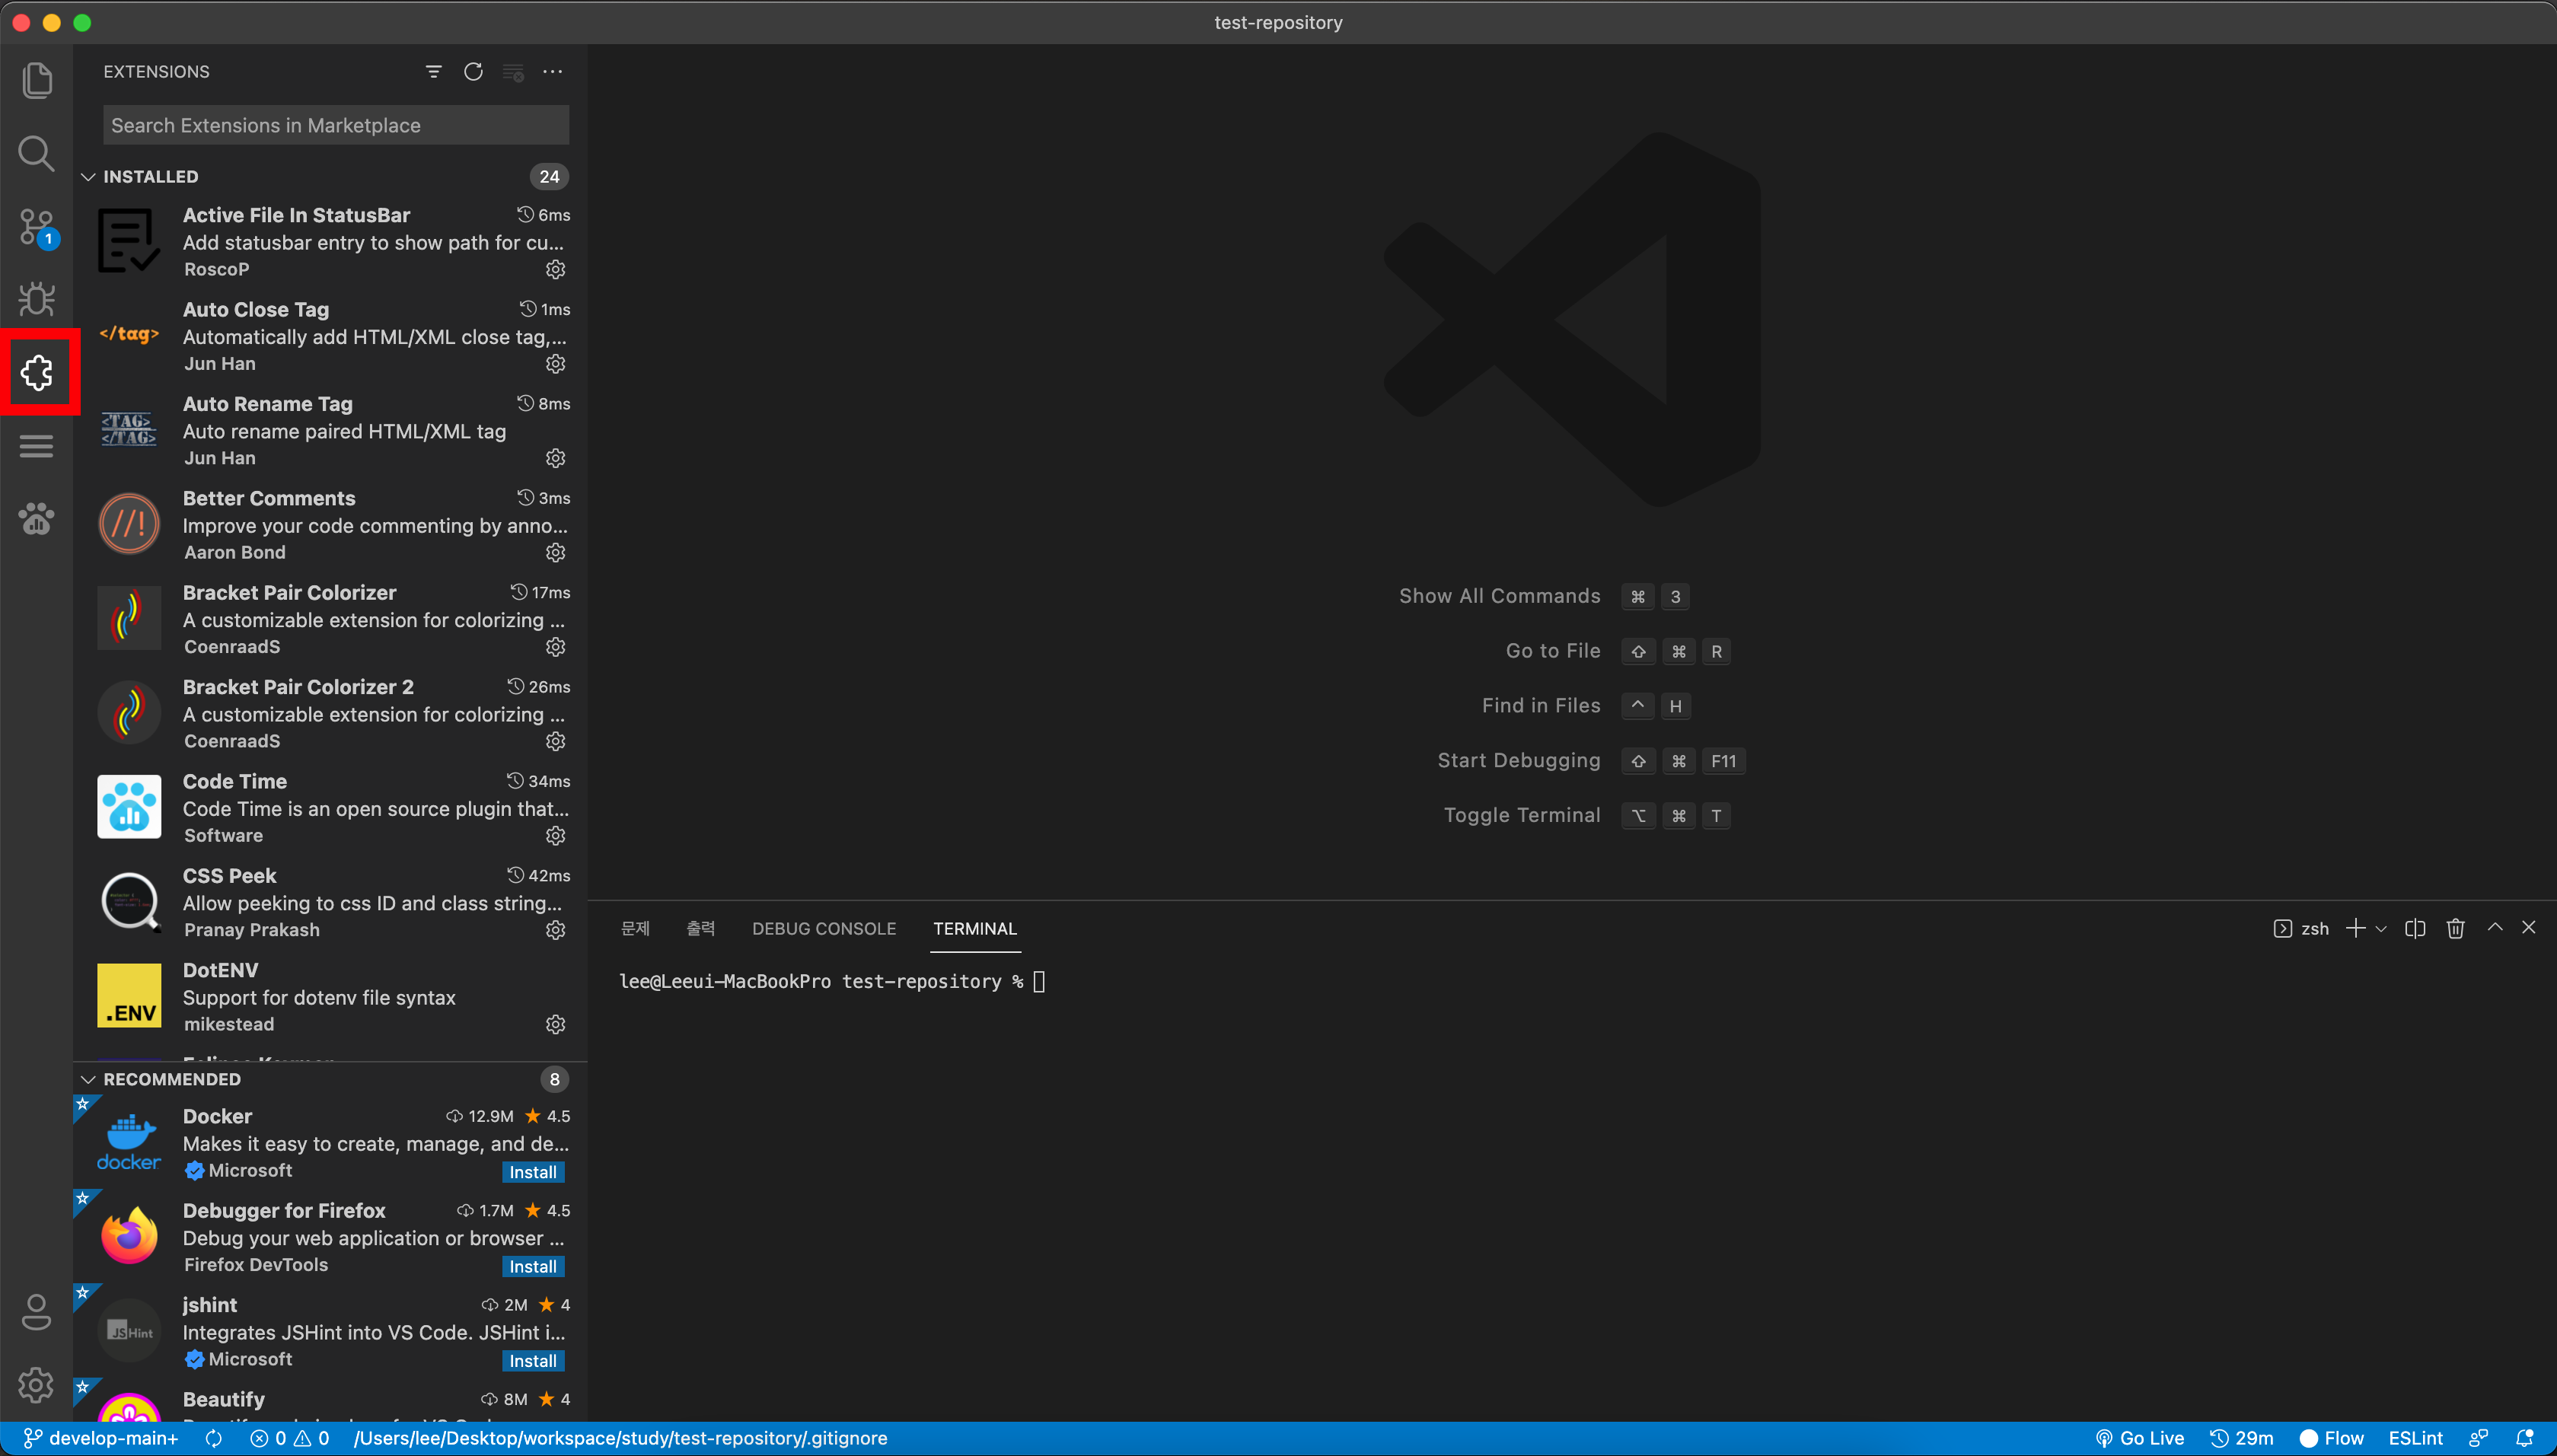Collapse the RECOMMENDED extensions section
Viewport: 2557px width, 1456px height.
(88, 1079)
